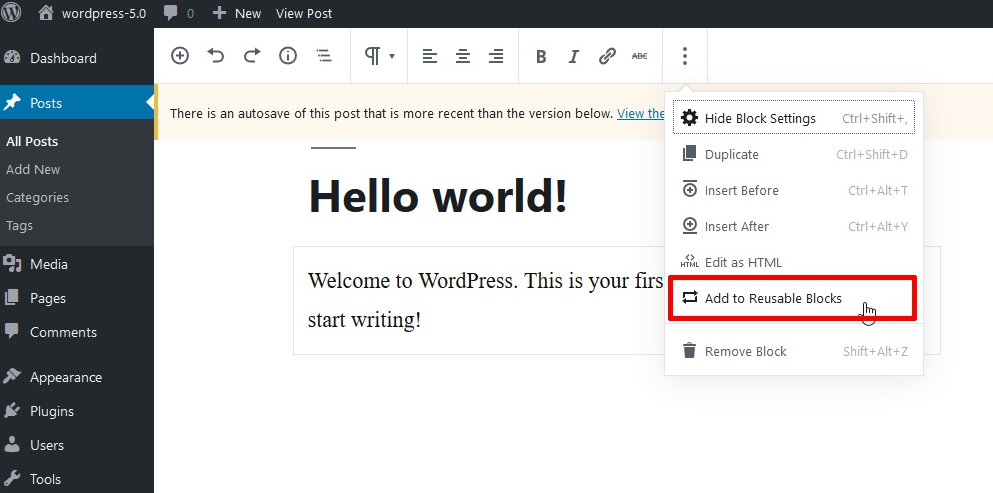Viewport: 993px width, 493px height.
Task: Open the block navigation list icon
Action: pyautogui.click(x=324, y=56)
